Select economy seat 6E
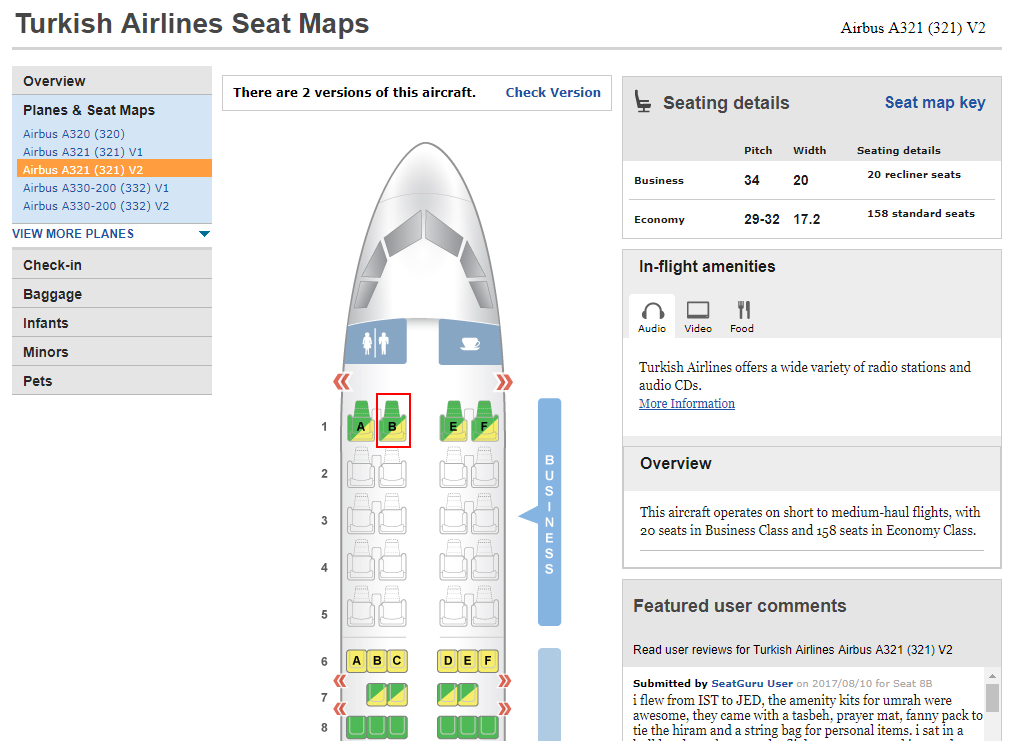 468,661
